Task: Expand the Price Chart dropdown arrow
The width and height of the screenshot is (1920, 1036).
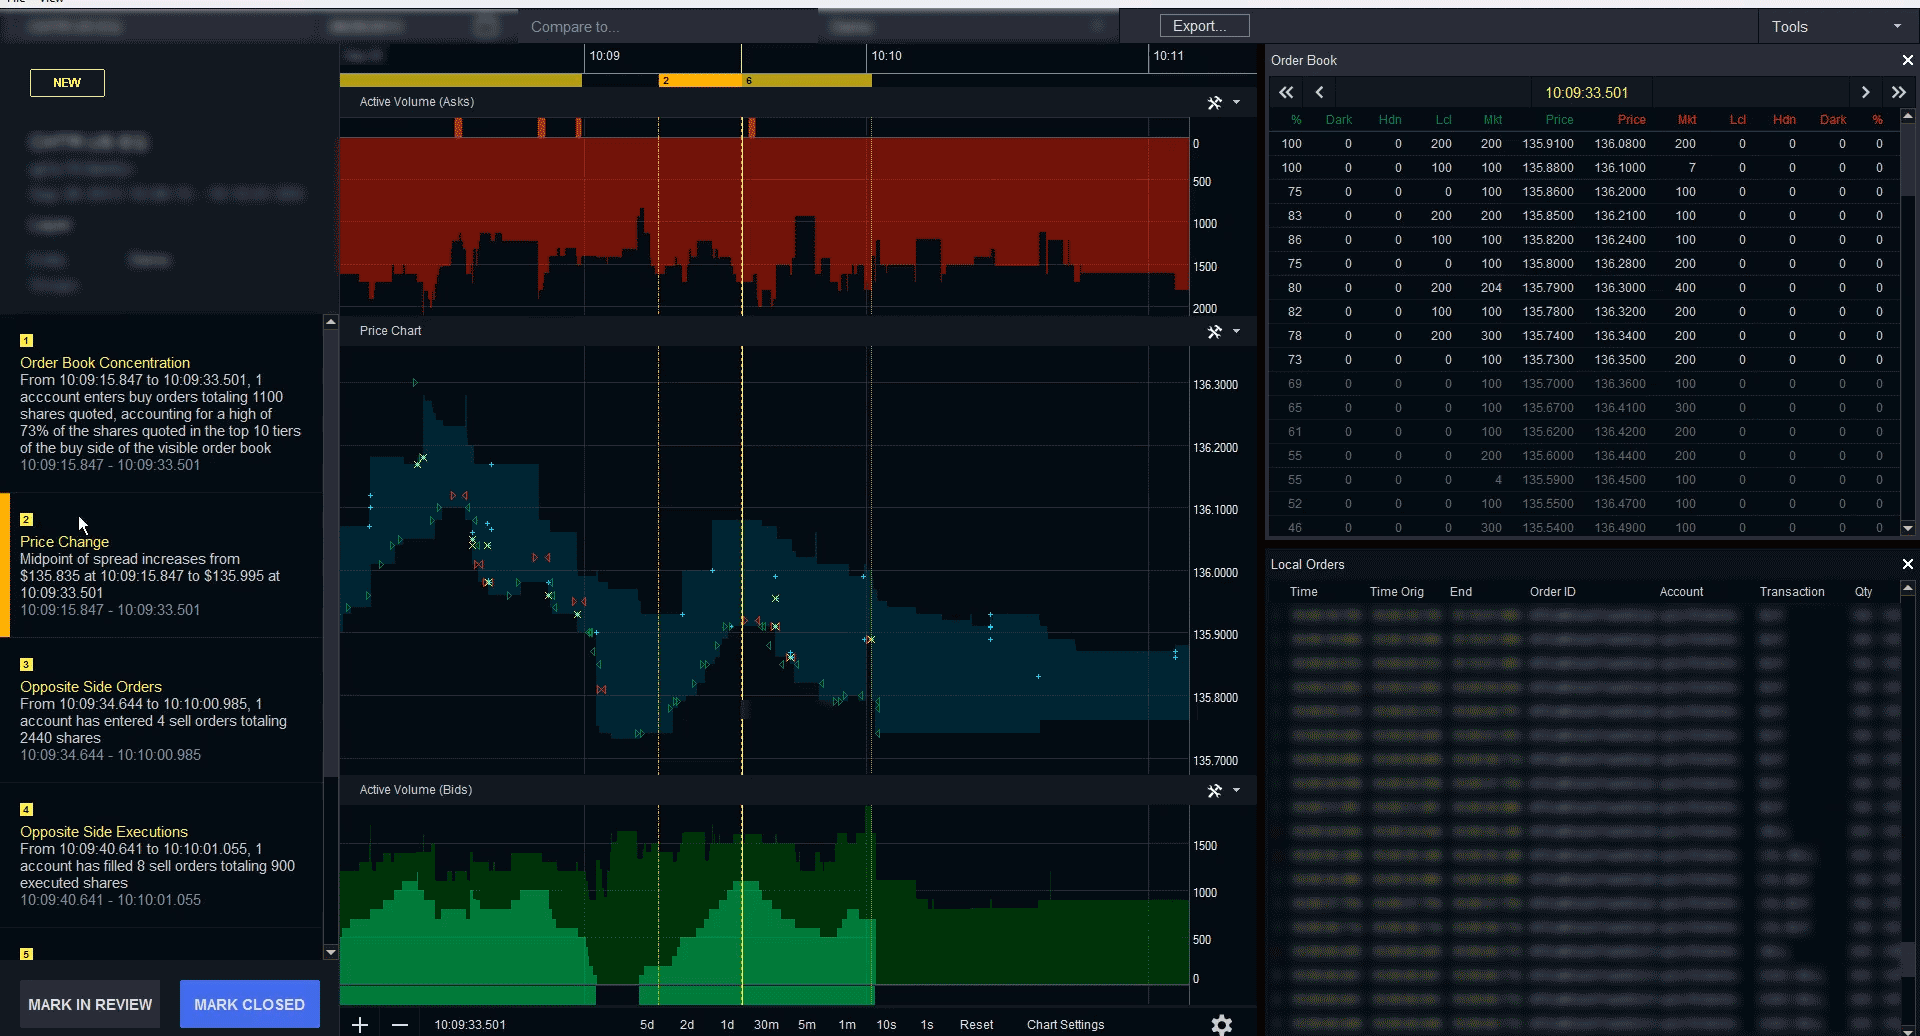Action: tap(1237, 332)
